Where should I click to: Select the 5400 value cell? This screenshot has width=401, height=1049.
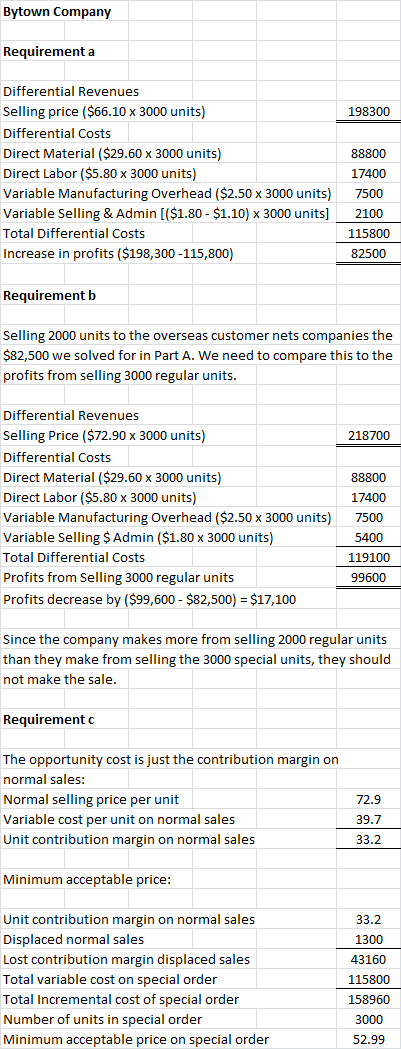[x=369, y=537]
